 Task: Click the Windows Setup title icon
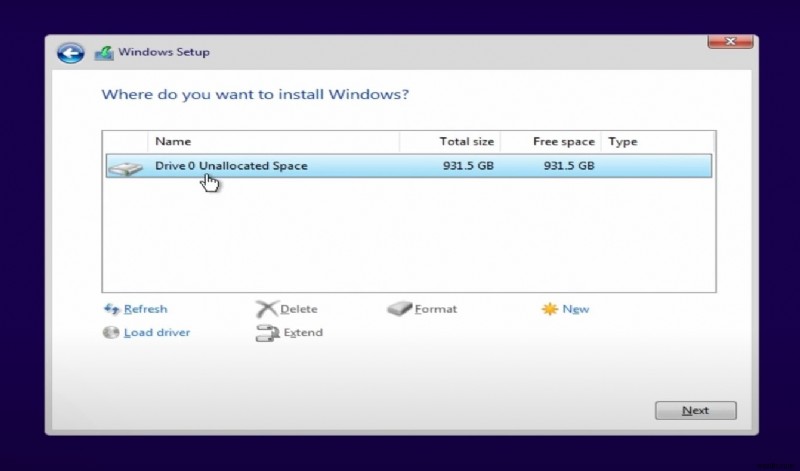[104, 53]
